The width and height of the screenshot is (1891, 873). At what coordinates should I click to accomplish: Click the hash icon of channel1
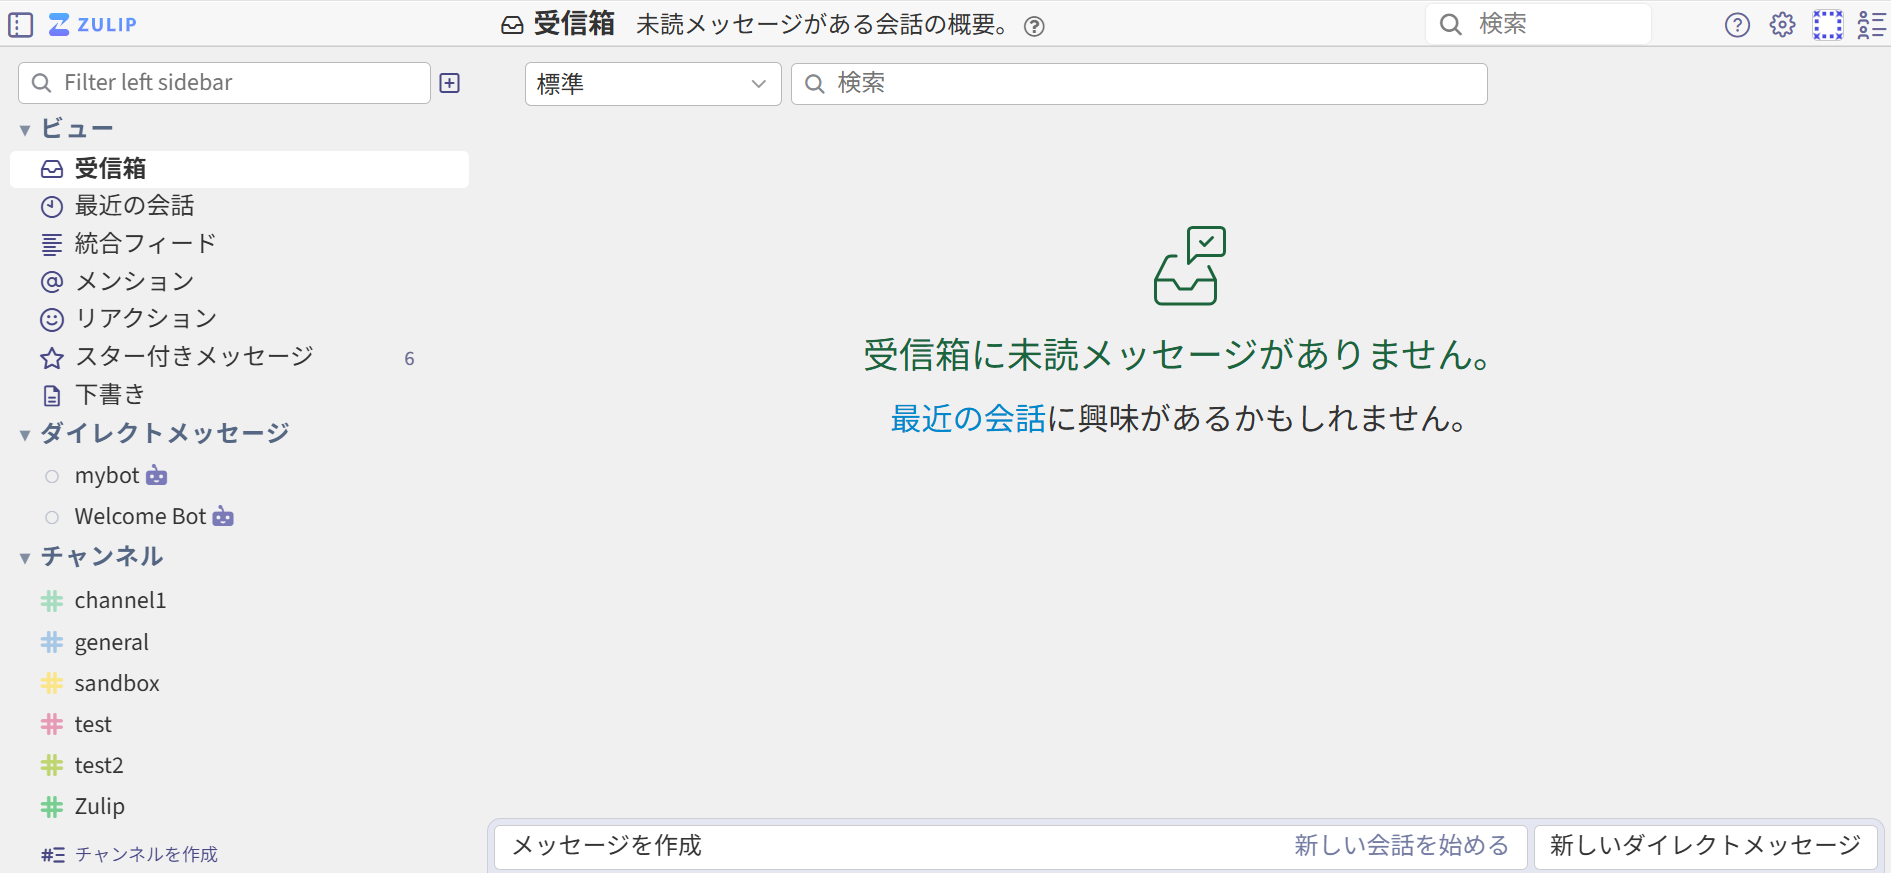tap(52, 601)
